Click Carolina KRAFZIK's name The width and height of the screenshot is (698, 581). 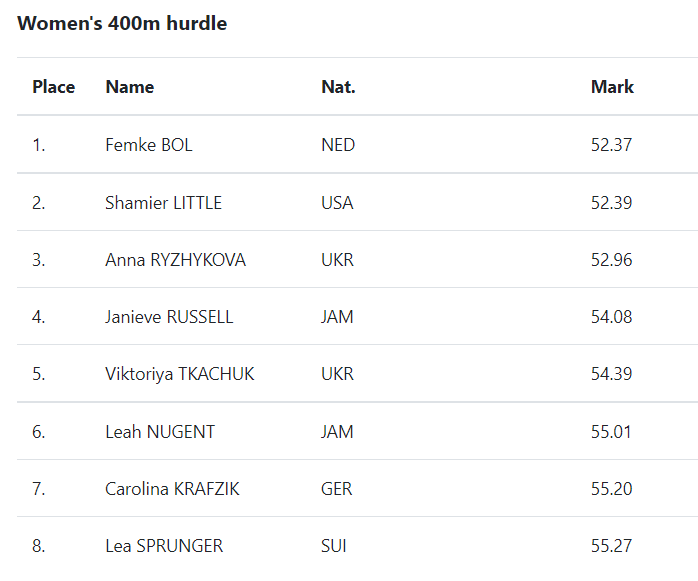point(172,489)
